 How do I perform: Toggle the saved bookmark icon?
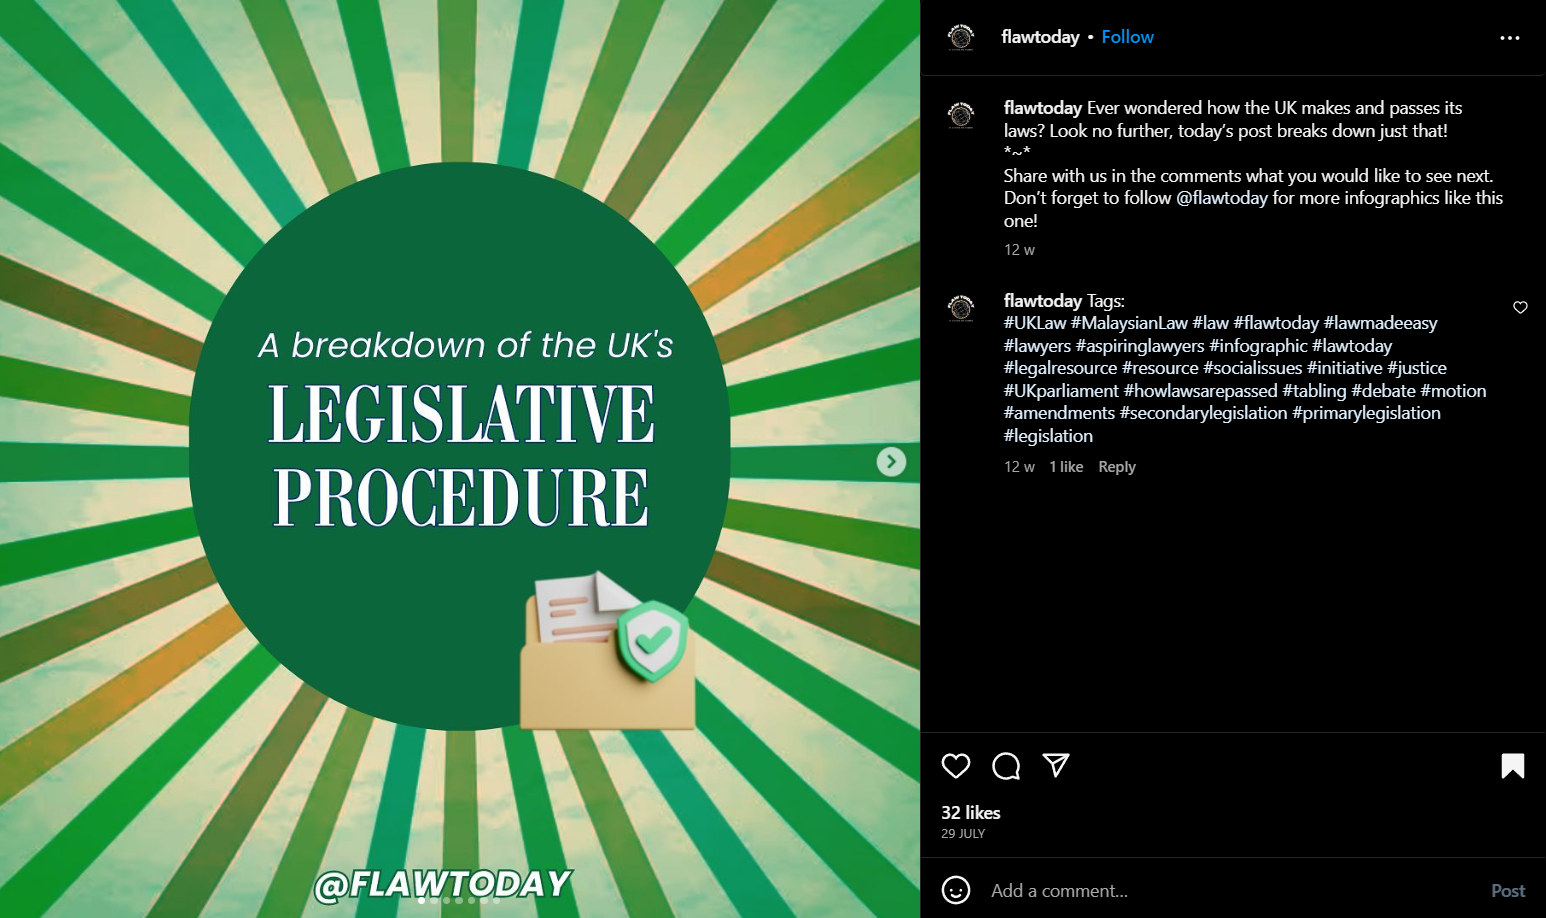[1513, 766]
